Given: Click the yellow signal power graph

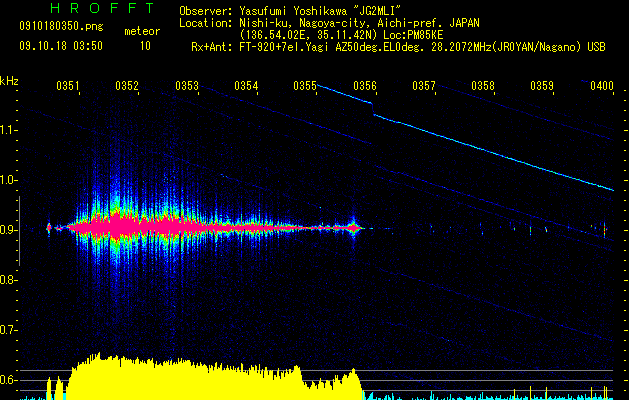Looking at the screenshot, I should click(200, 378).
